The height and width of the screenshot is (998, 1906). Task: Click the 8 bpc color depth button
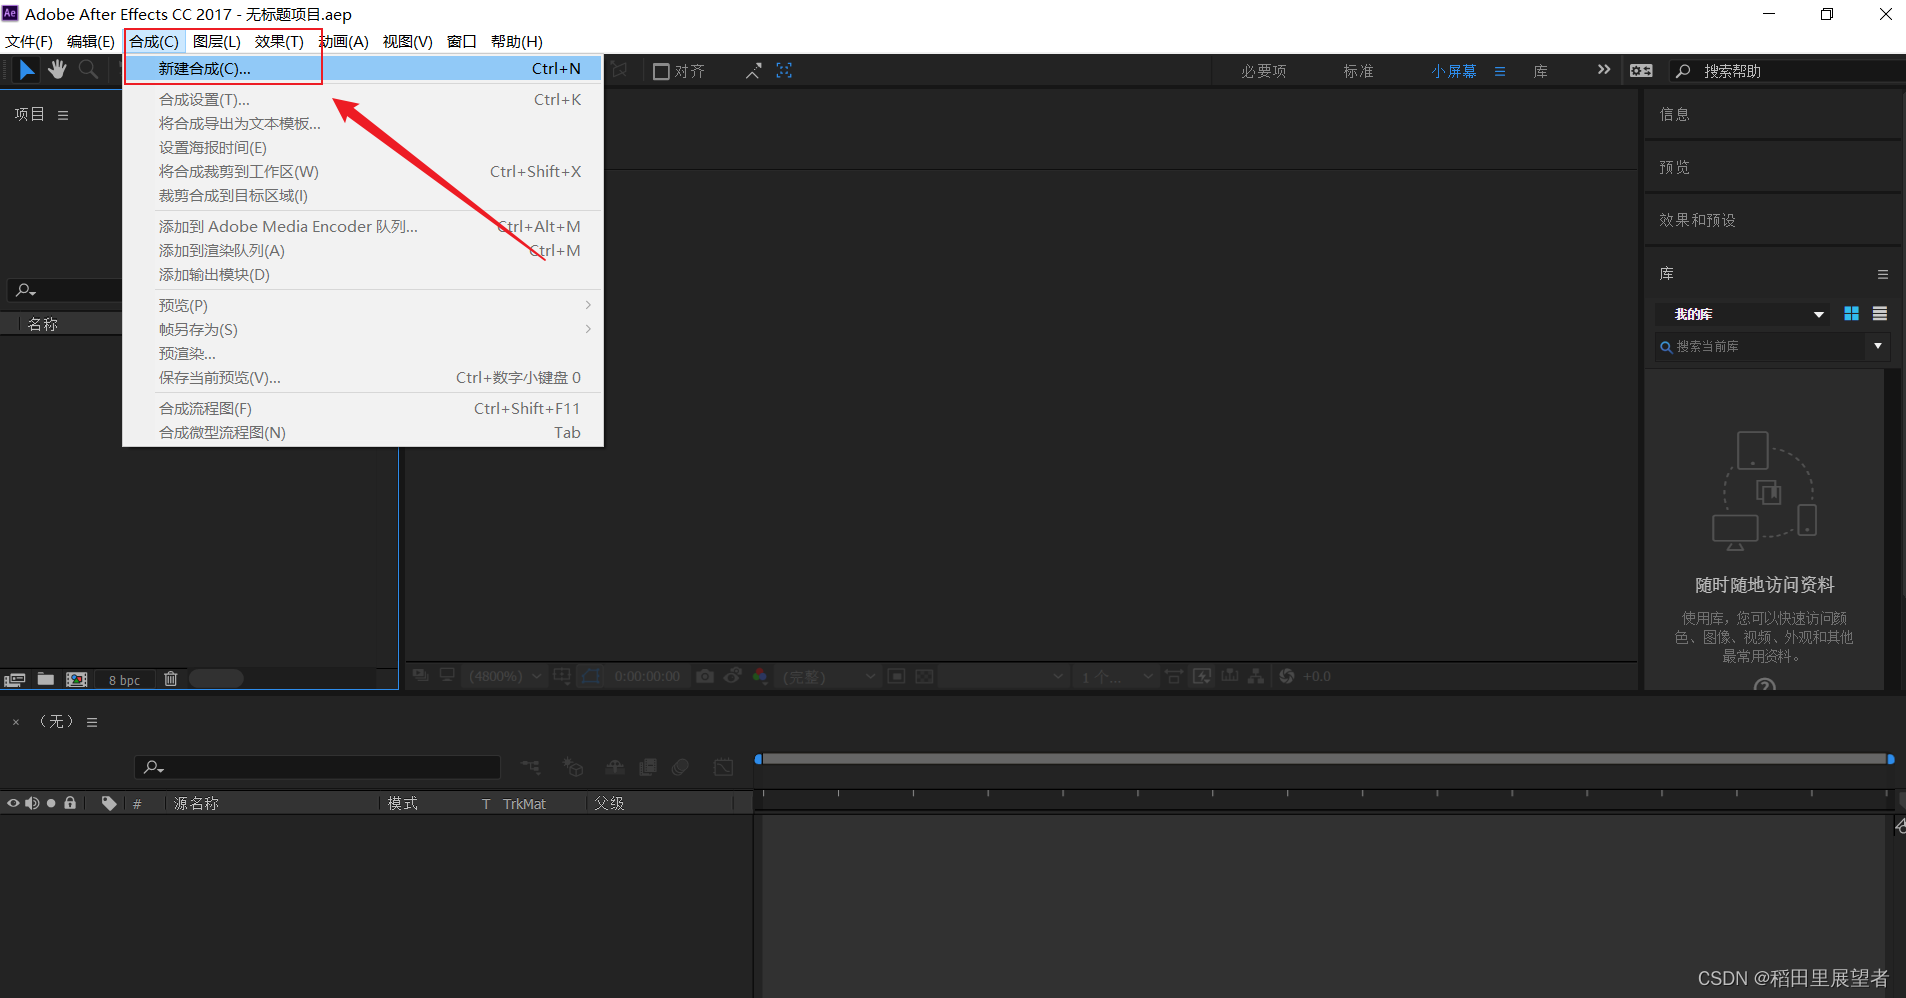(x=125, y=680)
